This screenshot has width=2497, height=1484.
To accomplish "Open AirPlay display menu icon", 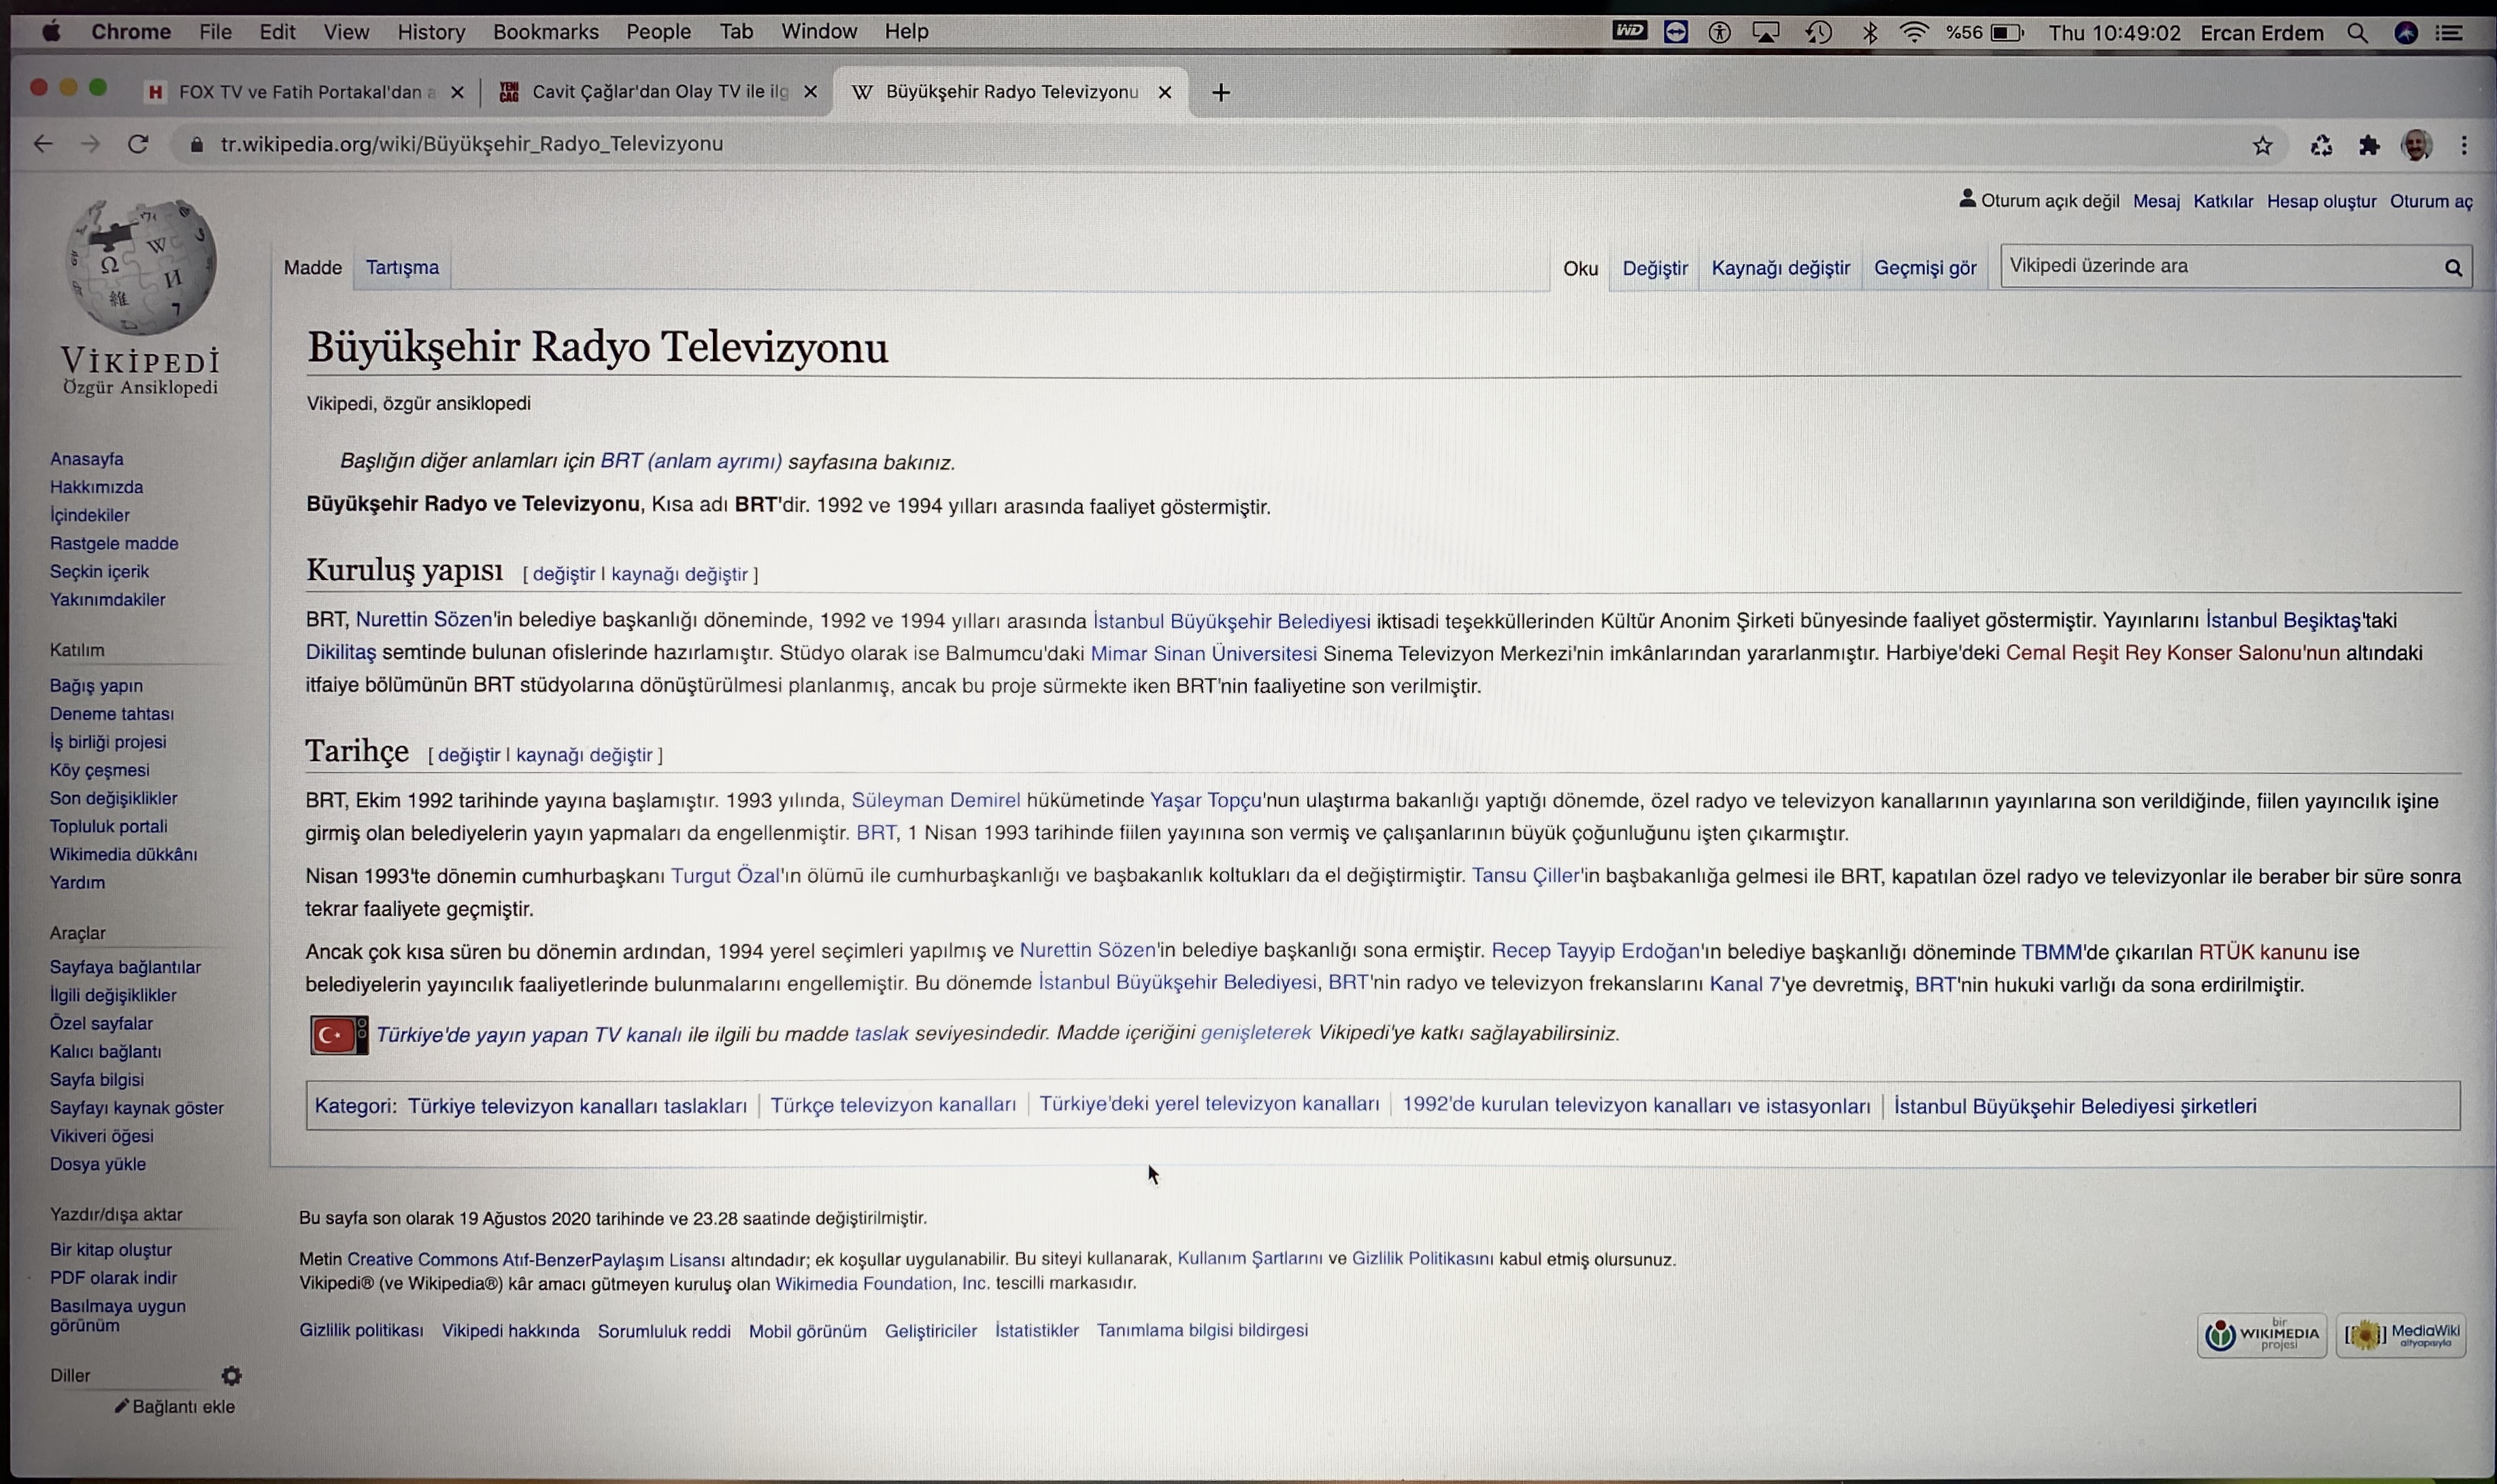I will [1766, 33].
